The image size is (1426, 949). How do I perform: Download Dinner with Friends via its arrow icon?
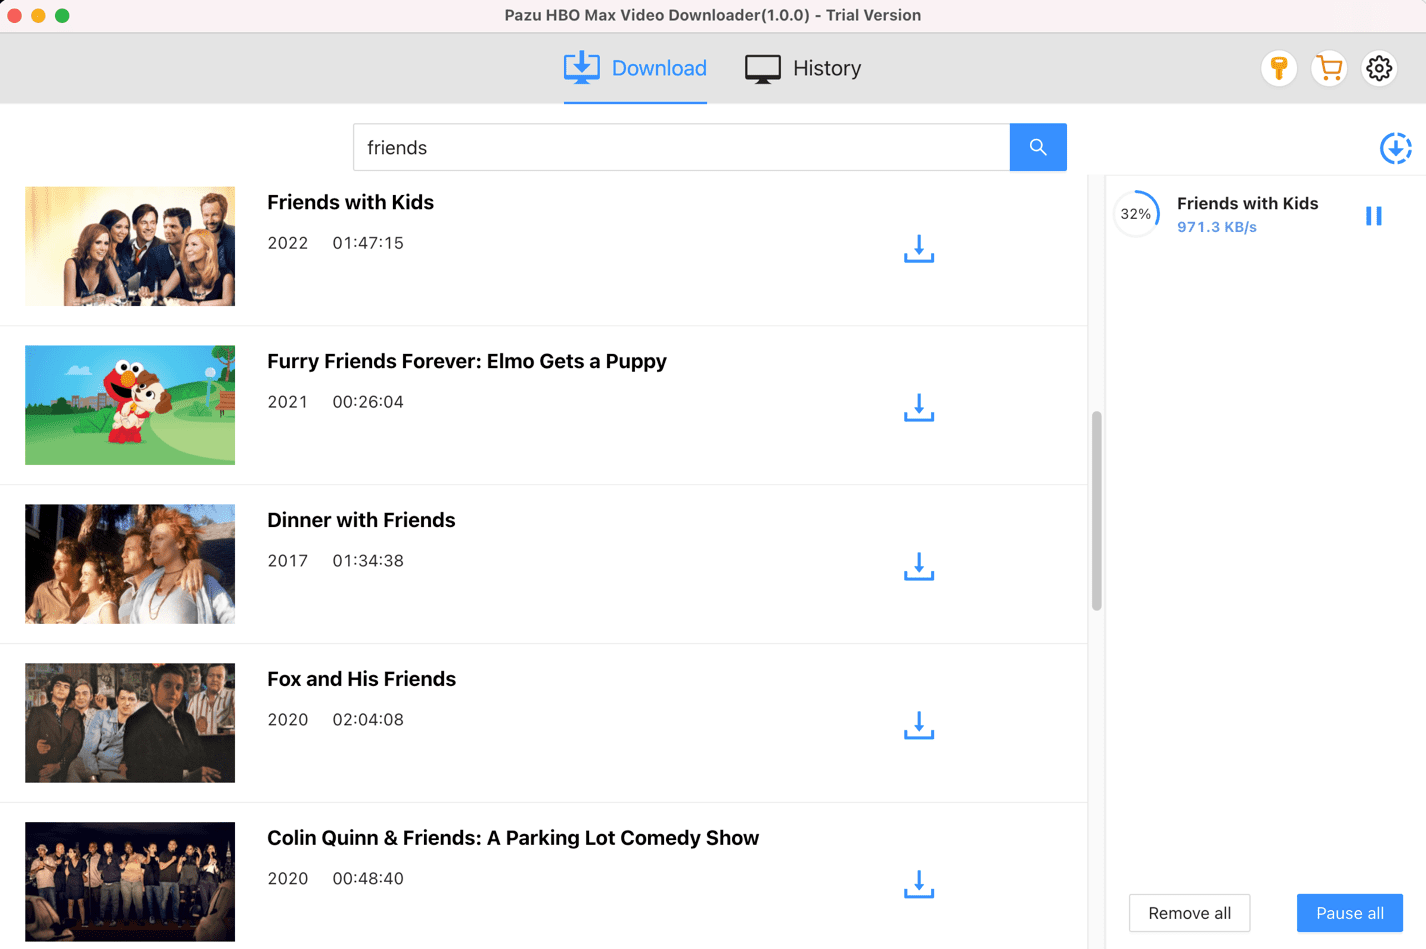click(x=918, y=567)
